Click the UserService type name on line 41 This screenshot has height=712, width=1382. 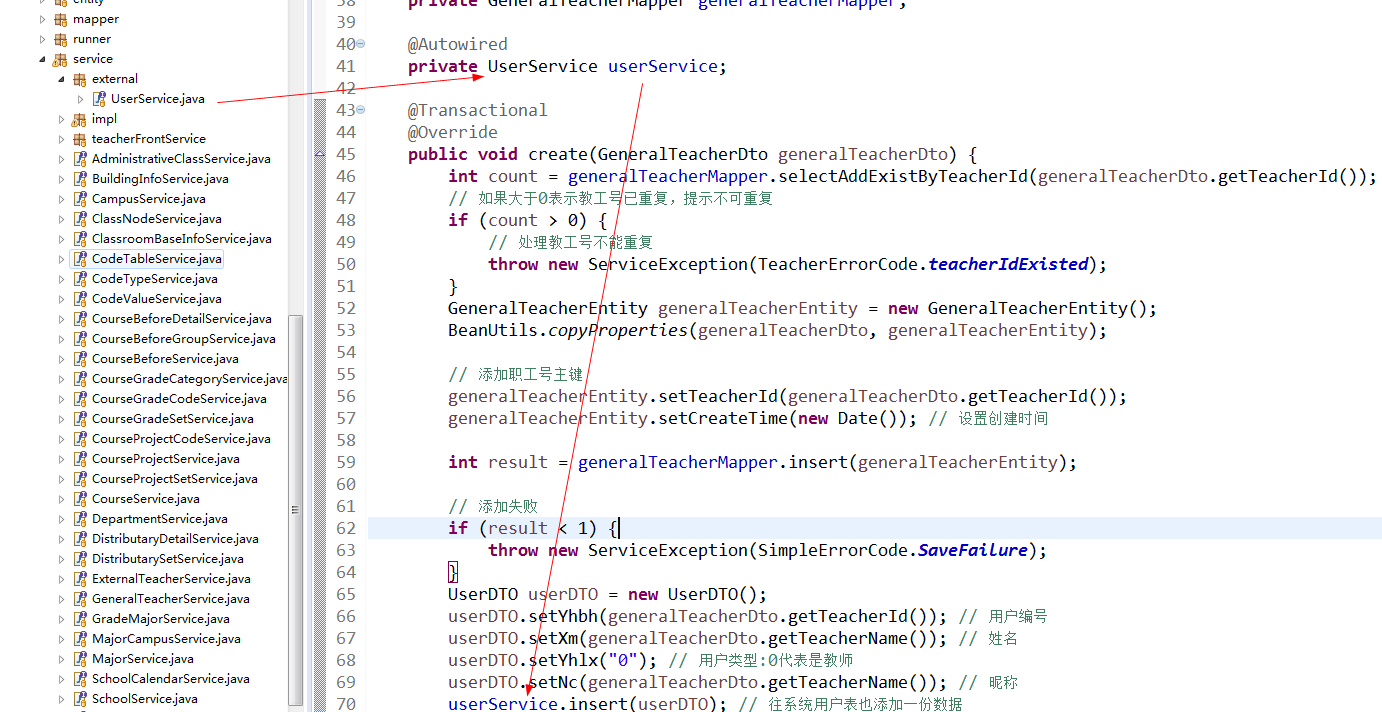tap(543, 66)
